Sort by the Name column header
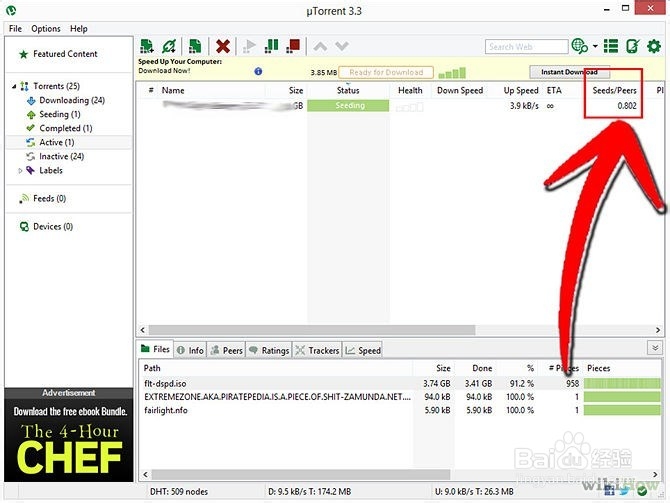 [x=173, y=91]
